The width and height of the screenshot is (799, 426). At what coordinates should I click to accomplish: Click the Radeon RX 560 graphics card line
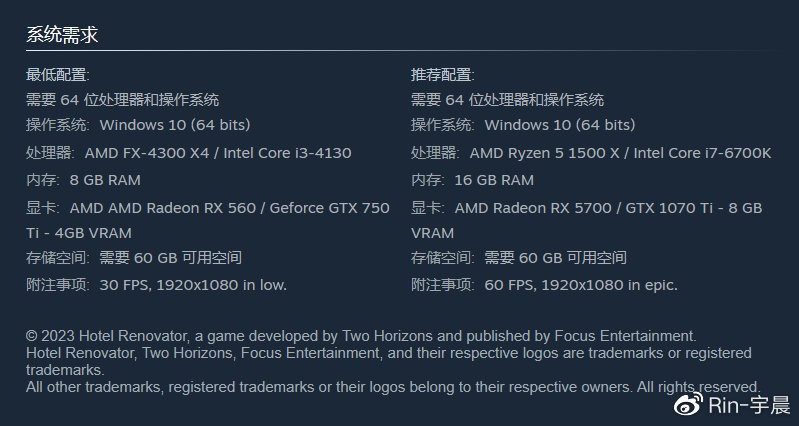(x=208, y=220)
